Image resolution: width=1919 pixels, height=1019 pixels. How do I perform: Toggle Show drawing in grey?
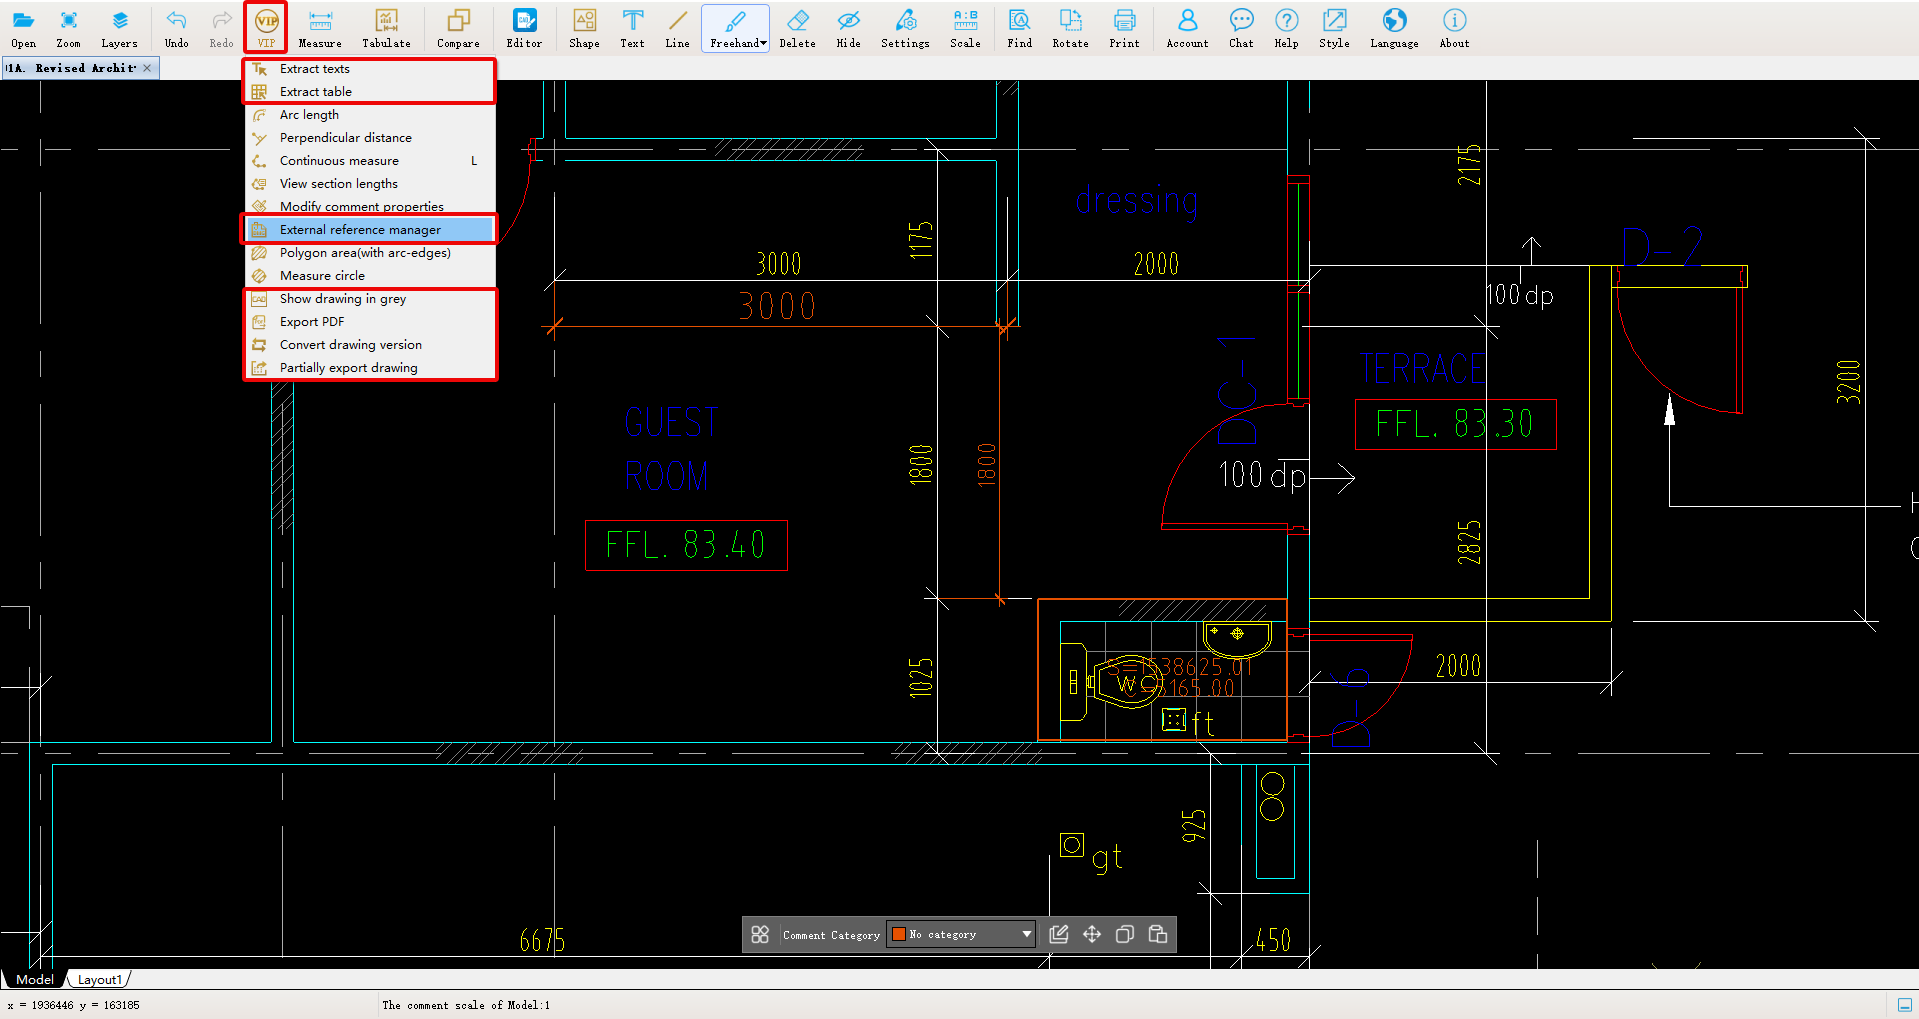342,299
